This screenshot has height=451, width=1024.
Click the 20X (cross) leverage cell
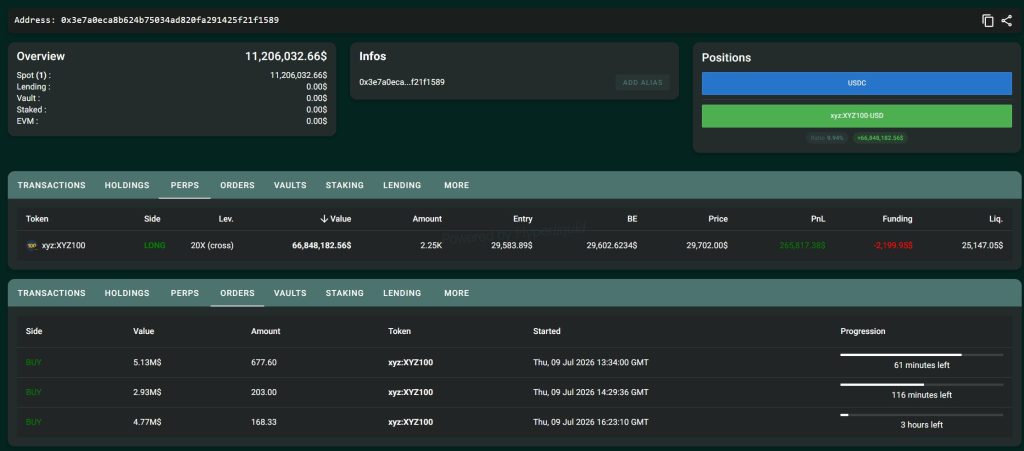coord(212,245)
